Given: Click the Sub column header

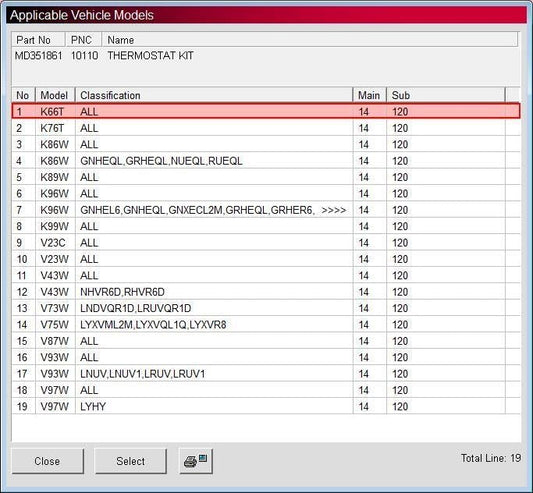Looking at the screenshot, I should coord(446,95).
